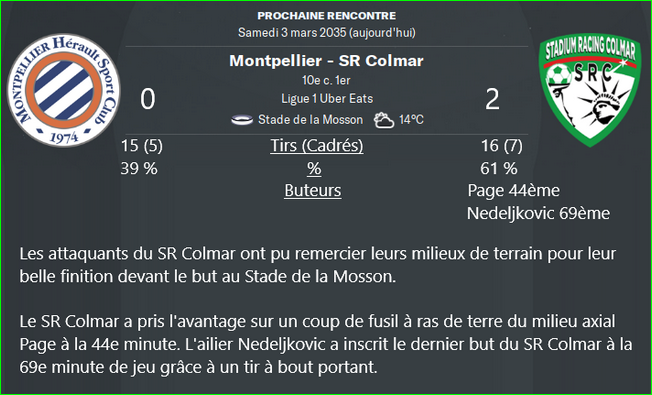The width and height of the screenshot is (652, 395).
Task: Click the Stade de la Mosson venue name
Action: click(310, 120)
